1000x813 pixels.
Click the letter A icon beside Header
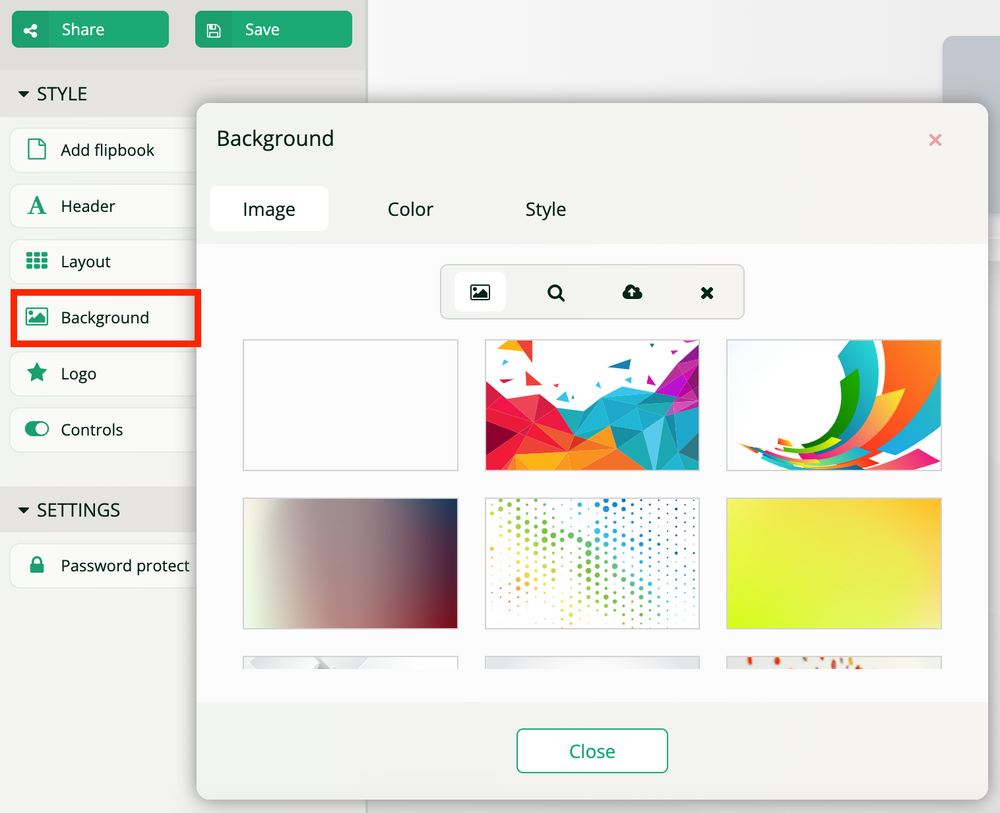click(38, 205)
